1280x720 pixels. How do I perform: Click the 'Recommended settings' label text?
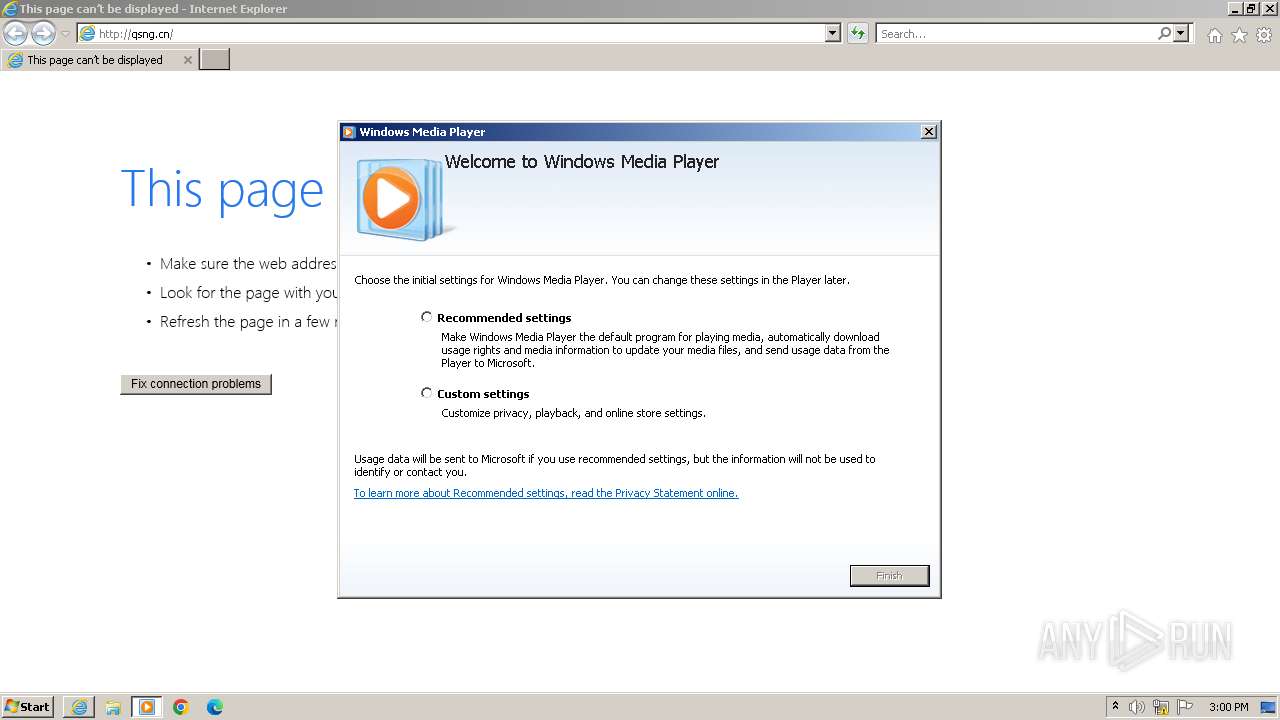(504, 318)
